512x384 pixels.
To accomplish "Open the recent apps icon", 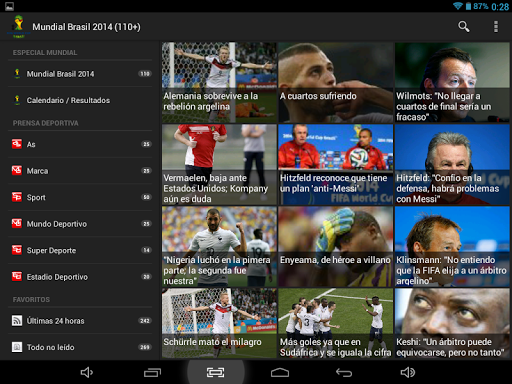I will pyautogui.click(x=152, y=372).
